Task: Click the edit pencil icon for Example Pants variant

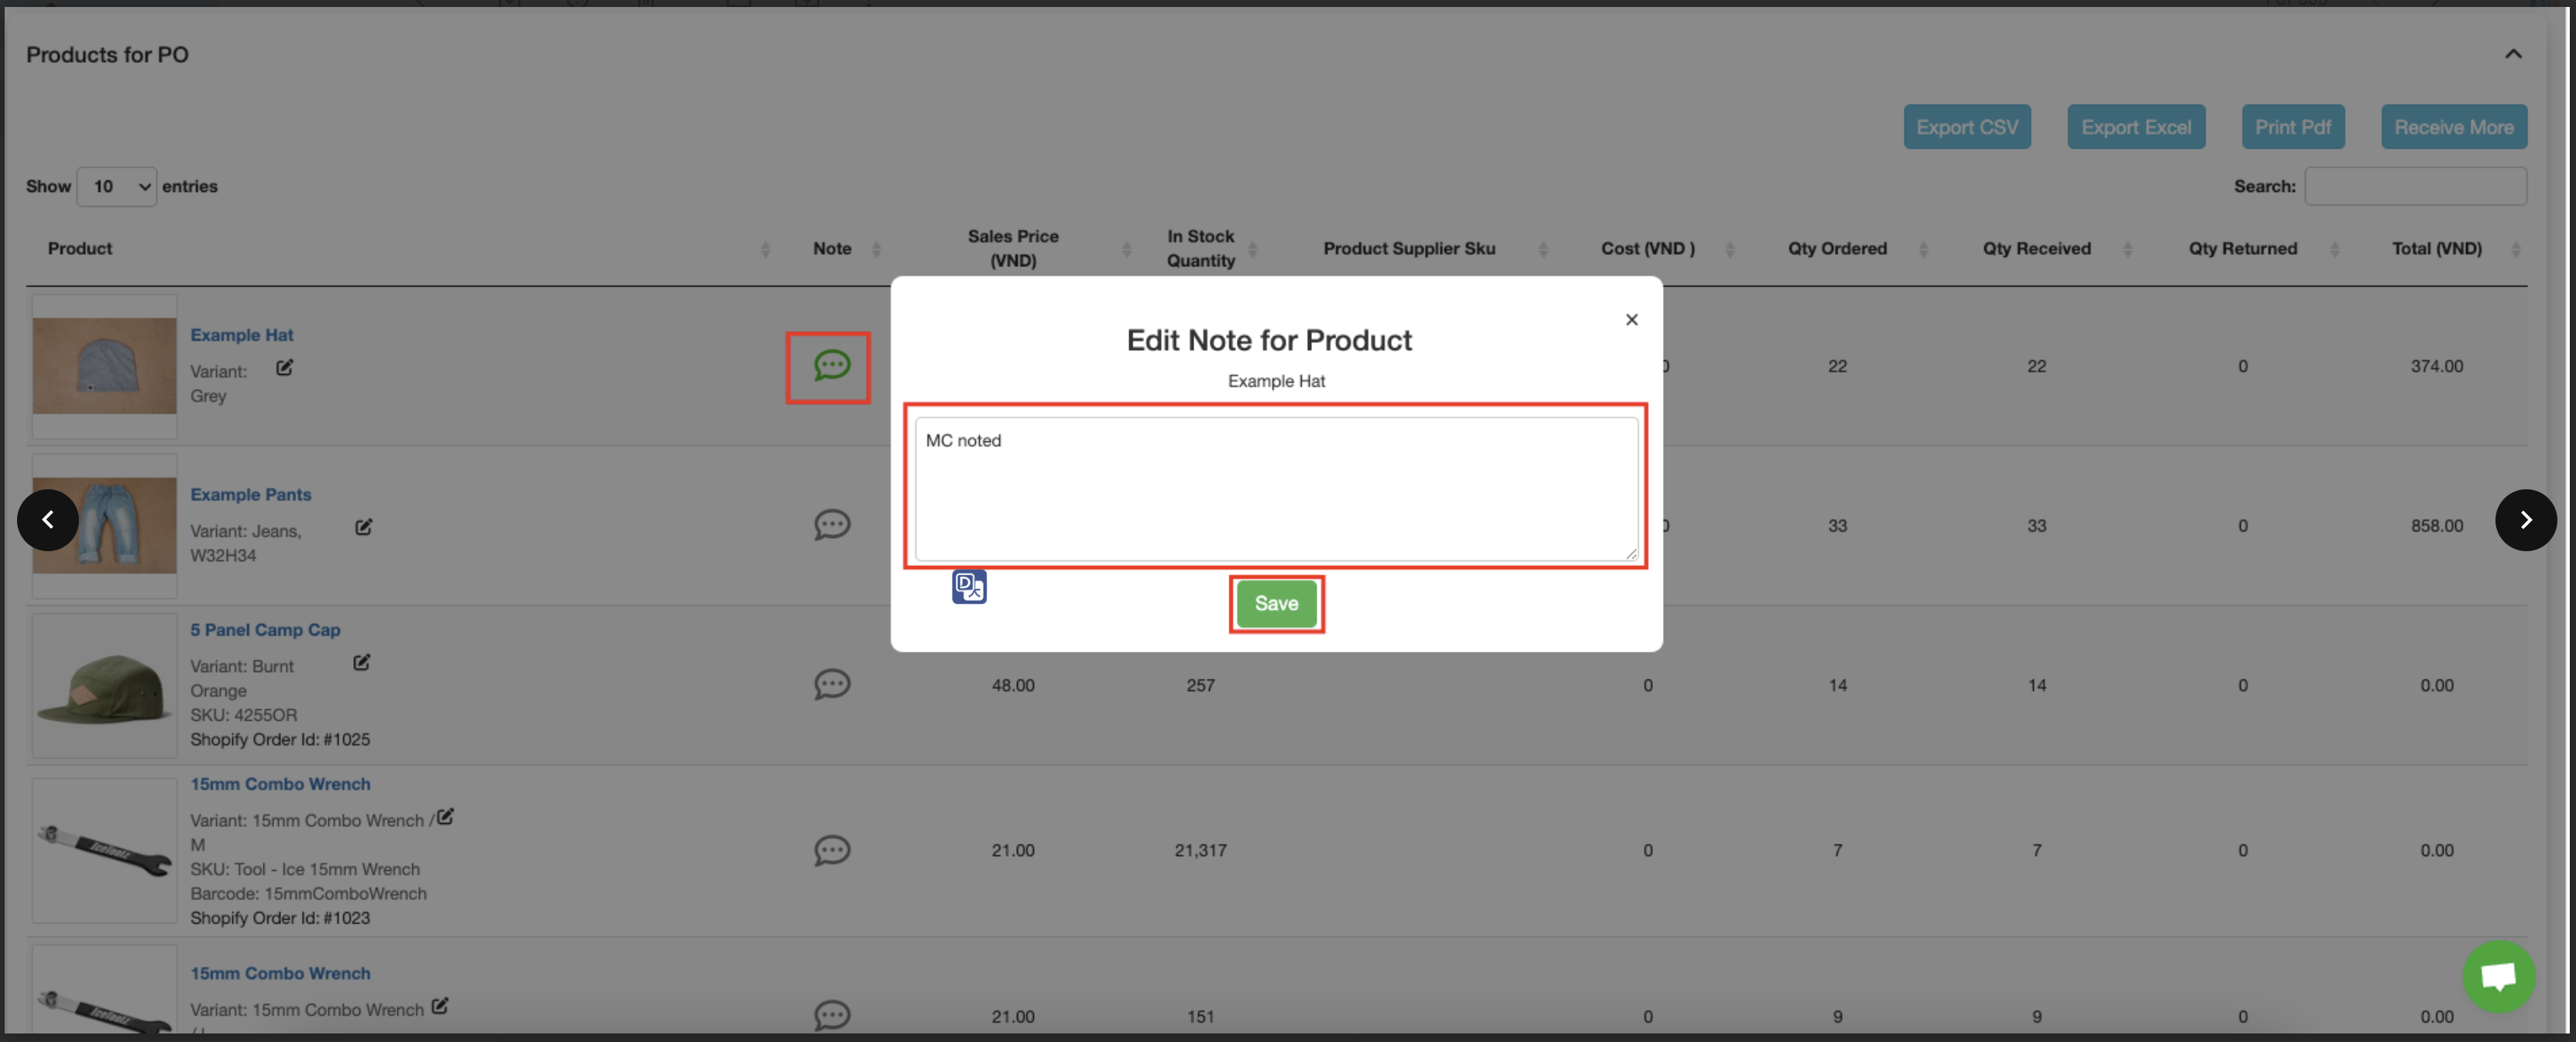Action: 363,526
